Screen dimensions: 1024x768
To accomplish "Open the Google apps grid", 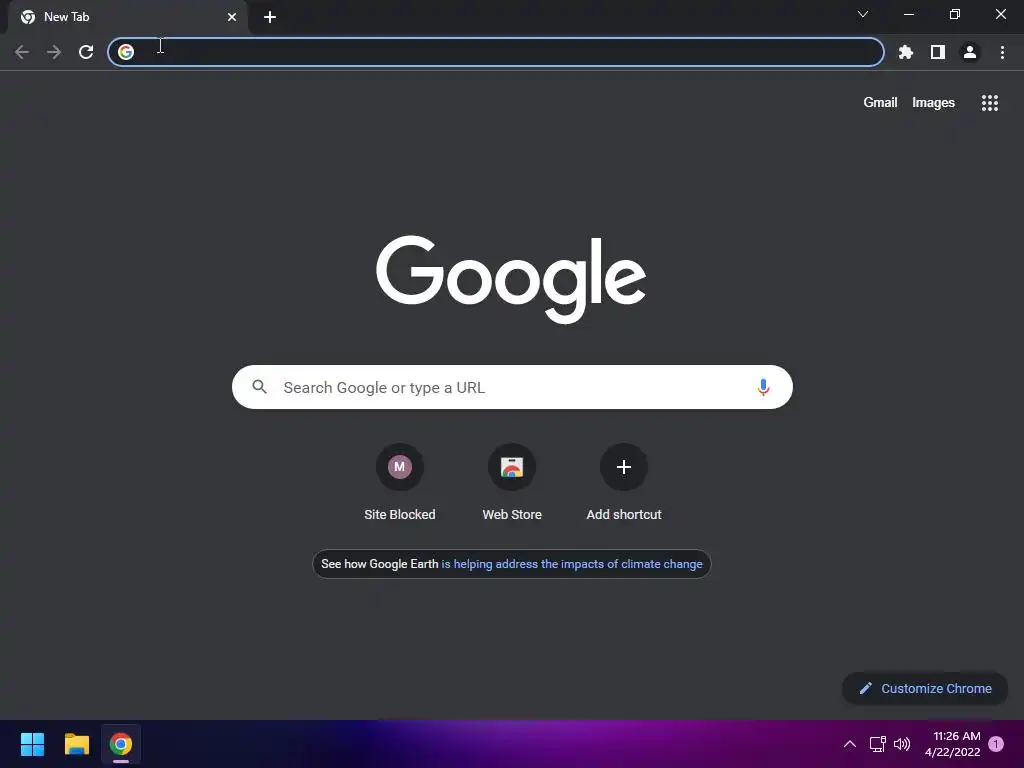I will 990,103.
